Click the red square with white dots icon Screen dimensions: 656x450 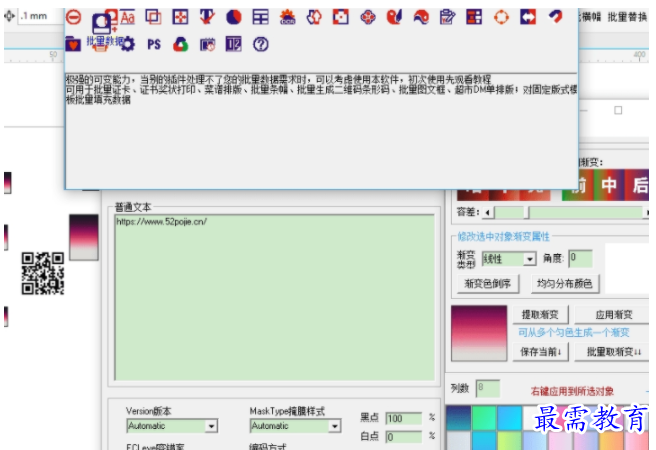click(341, 17)
